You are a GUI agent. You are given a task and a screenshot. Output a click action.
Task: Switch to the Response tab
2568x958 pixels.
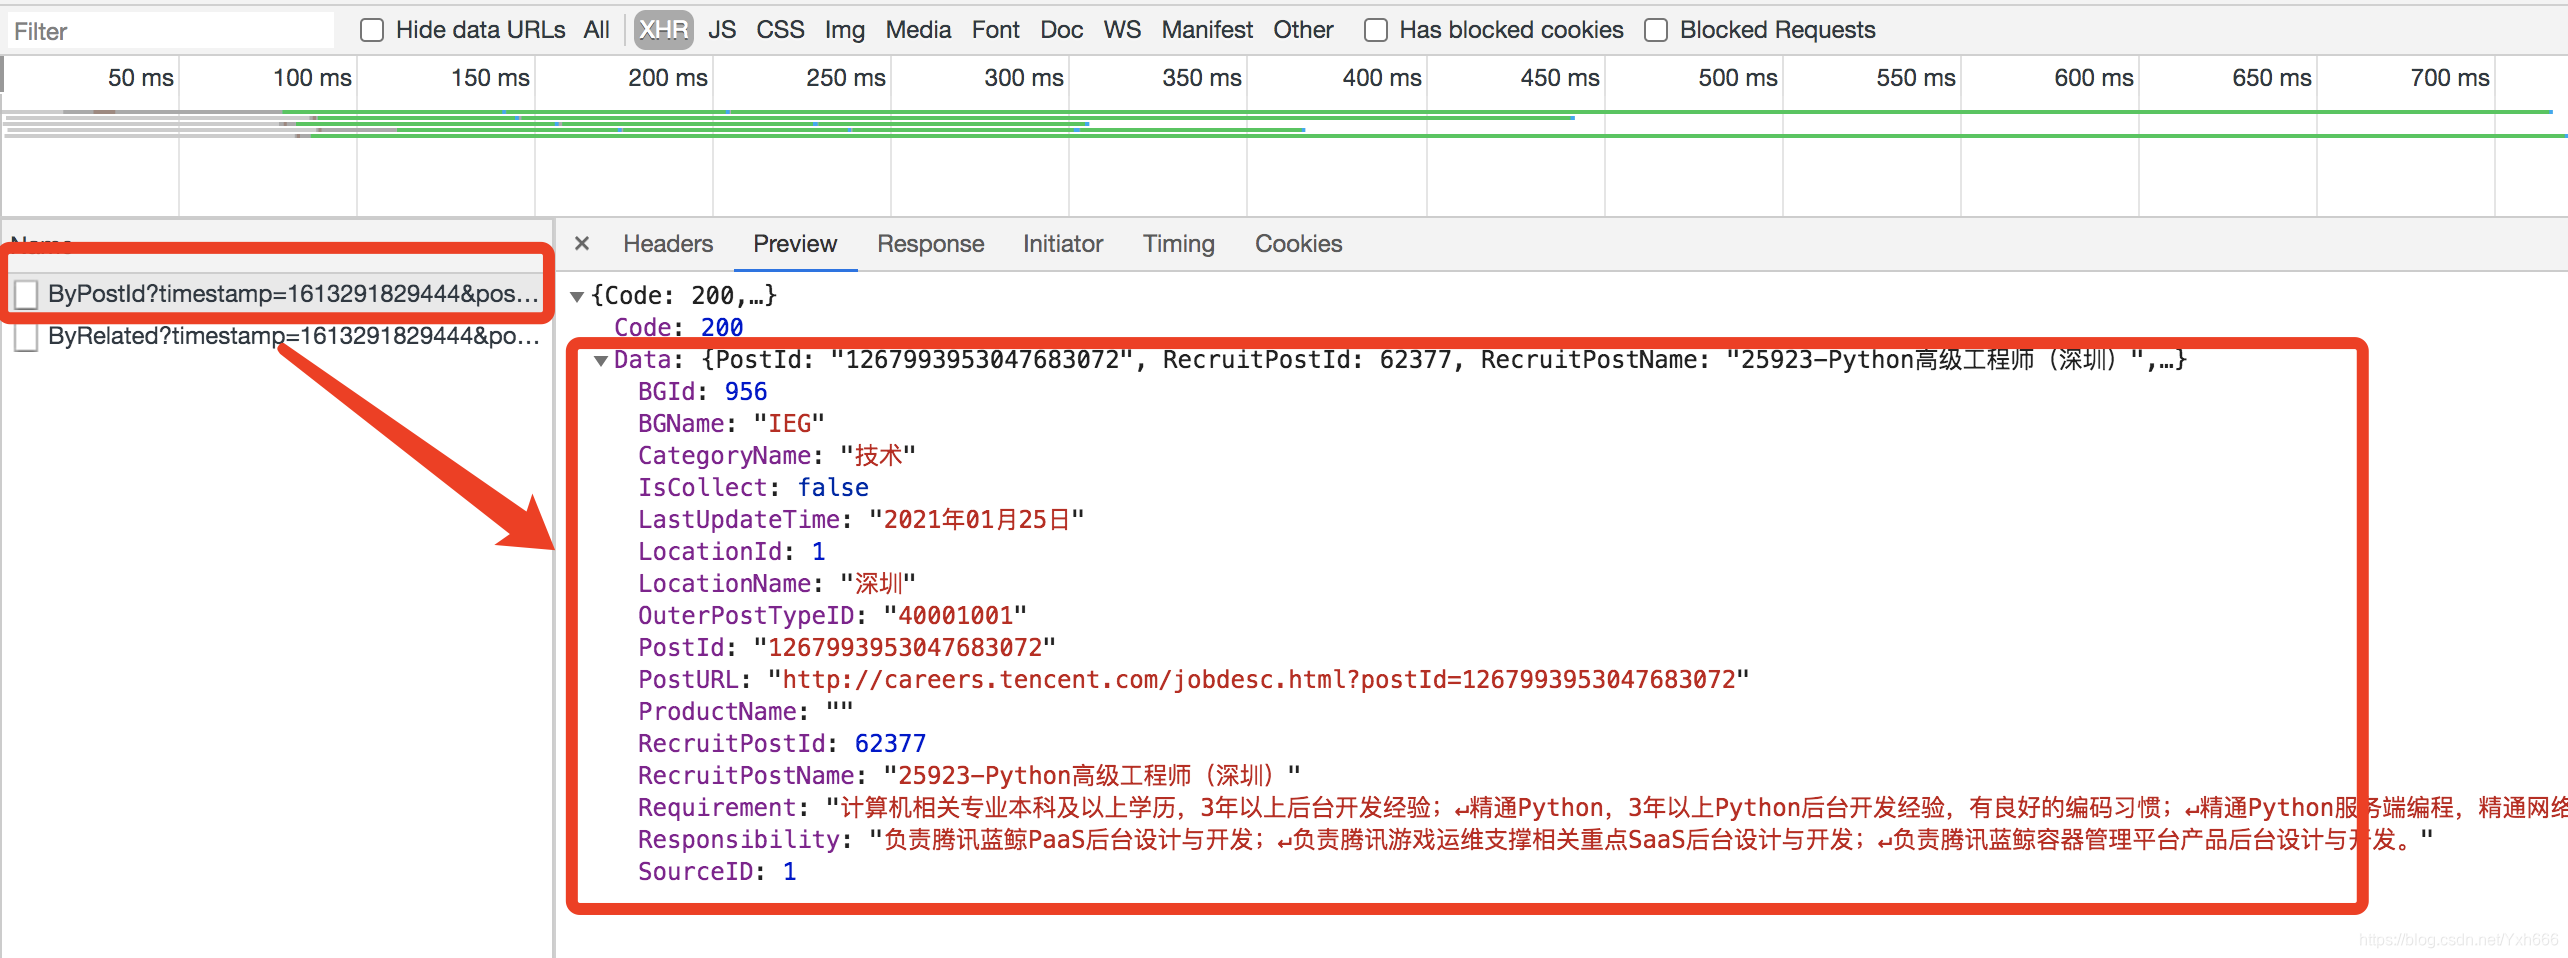(x=931, y=244)
